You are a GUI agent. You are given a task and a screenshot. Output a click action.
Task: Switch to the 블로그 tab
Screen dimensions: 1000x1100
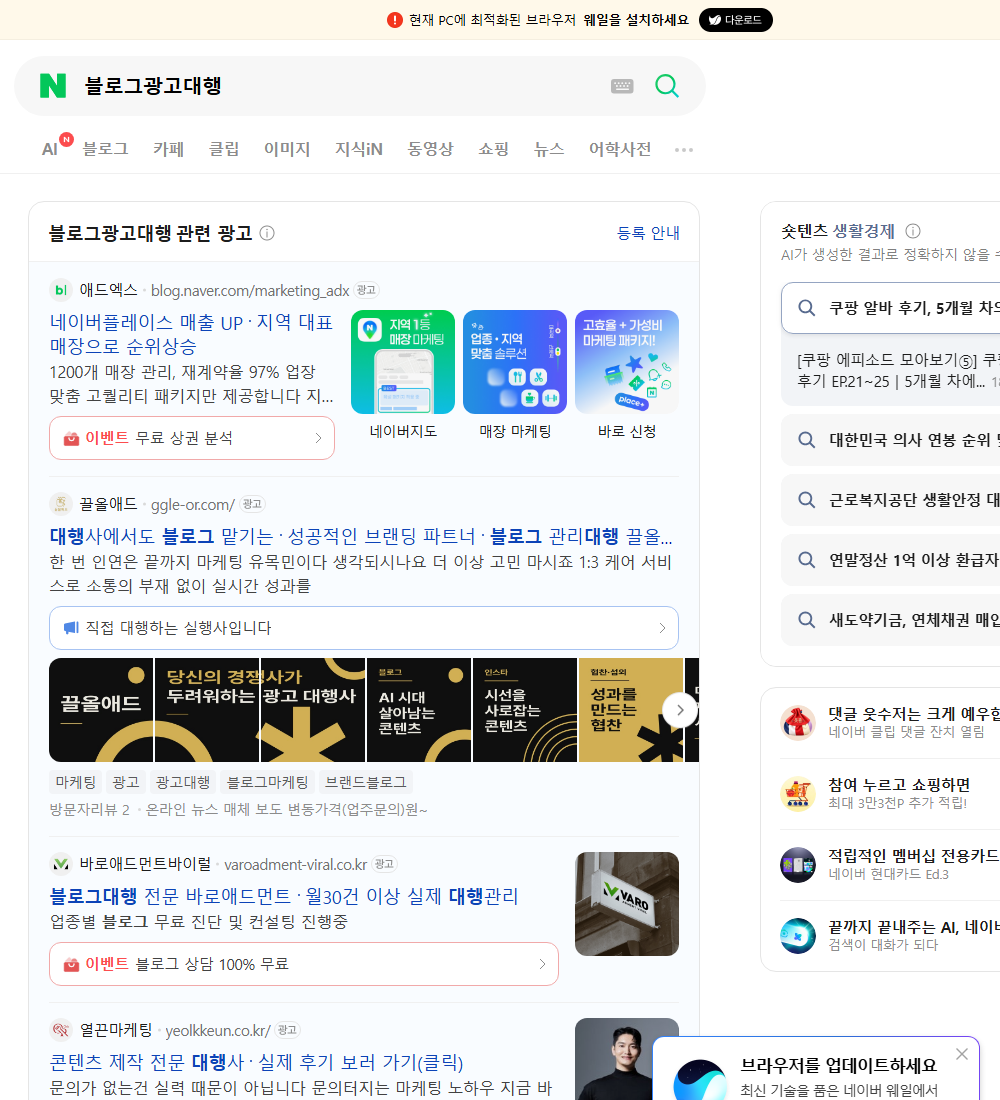(105, 149)
